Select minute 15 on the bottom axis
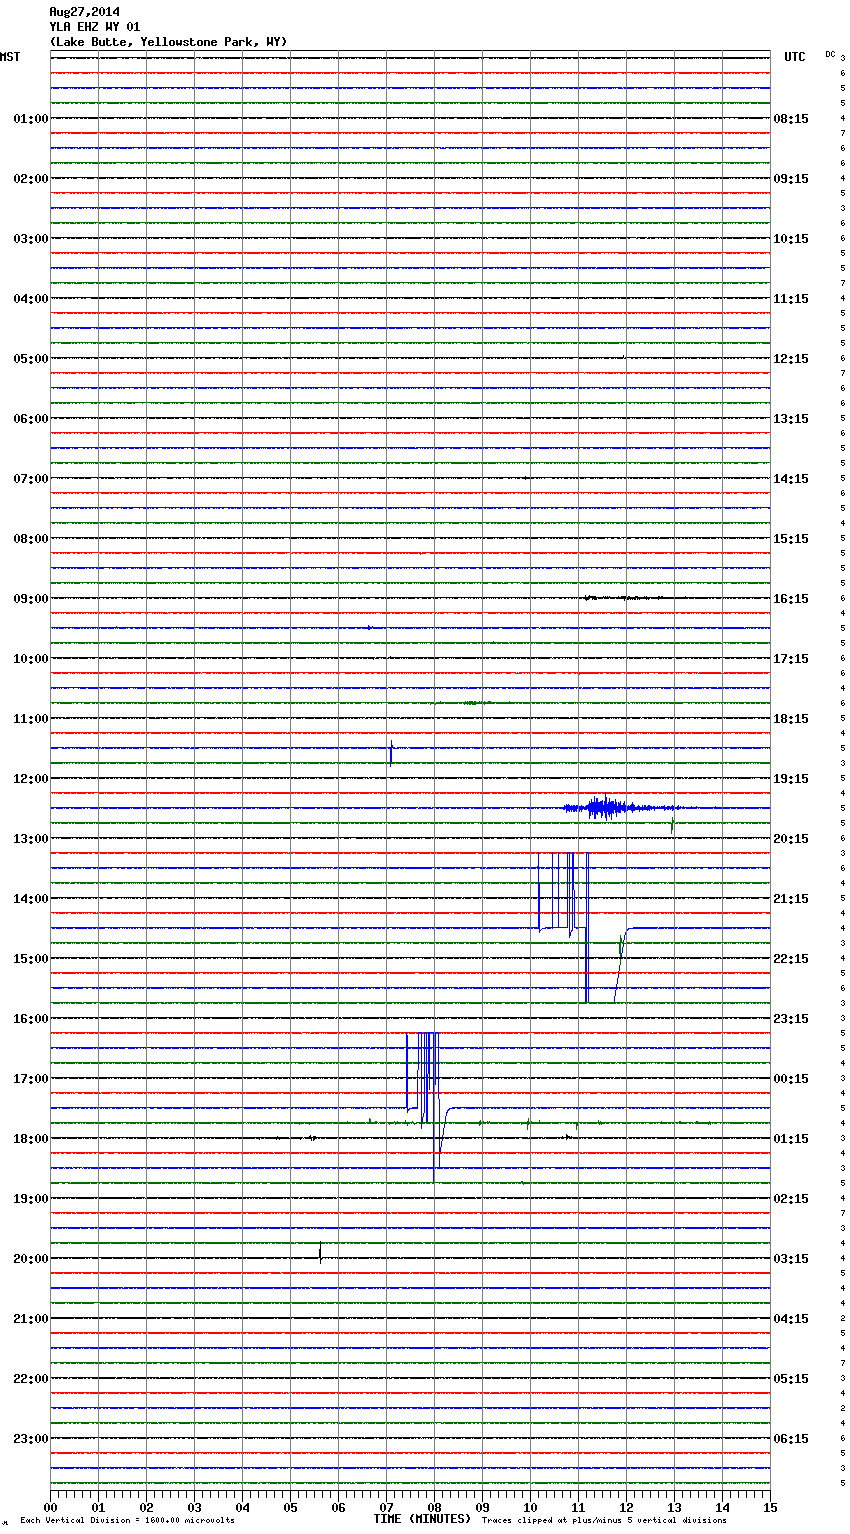850x1534 pixels. point(770,1507)
